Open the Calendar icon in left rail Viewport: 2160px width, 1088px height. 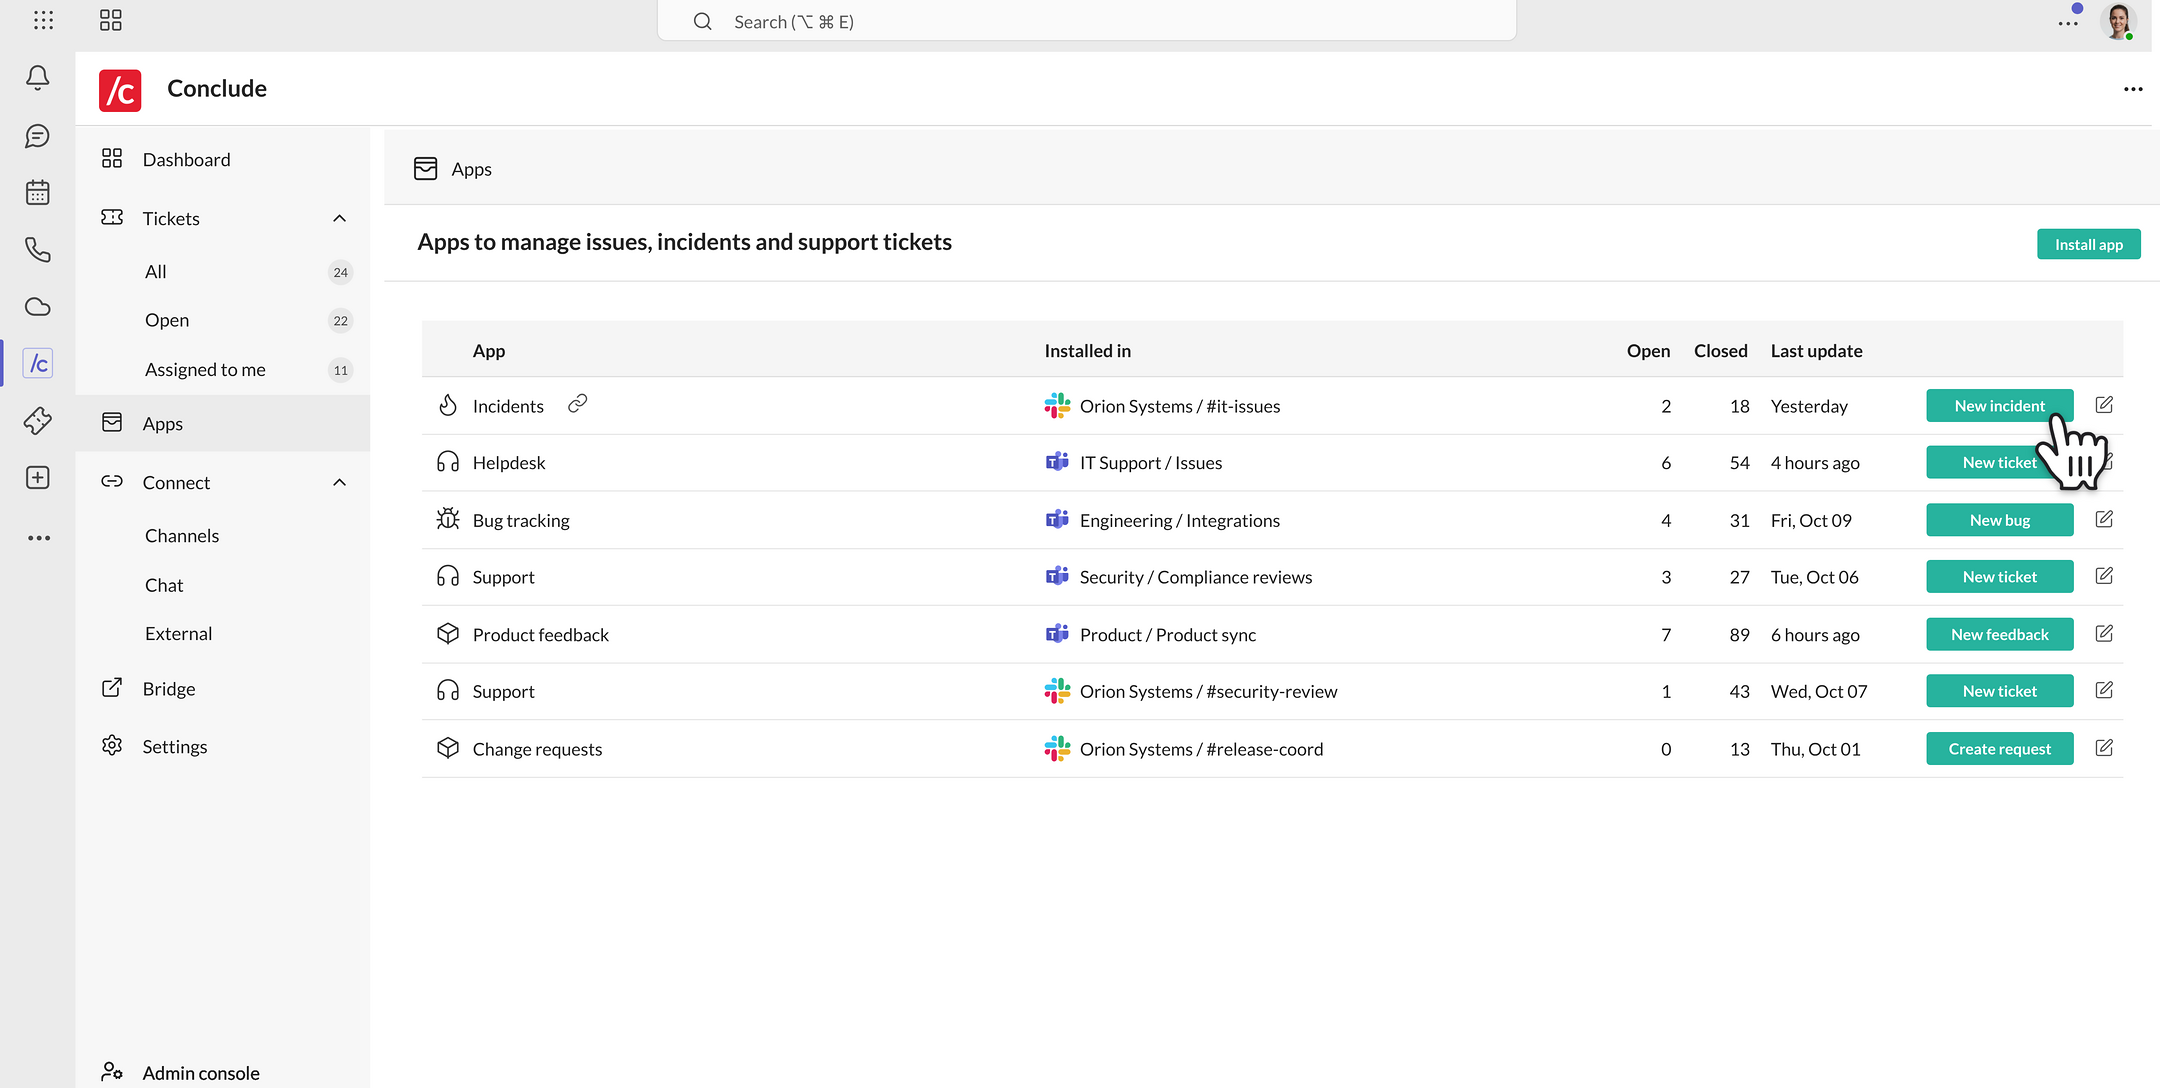[x=38, y=193]
